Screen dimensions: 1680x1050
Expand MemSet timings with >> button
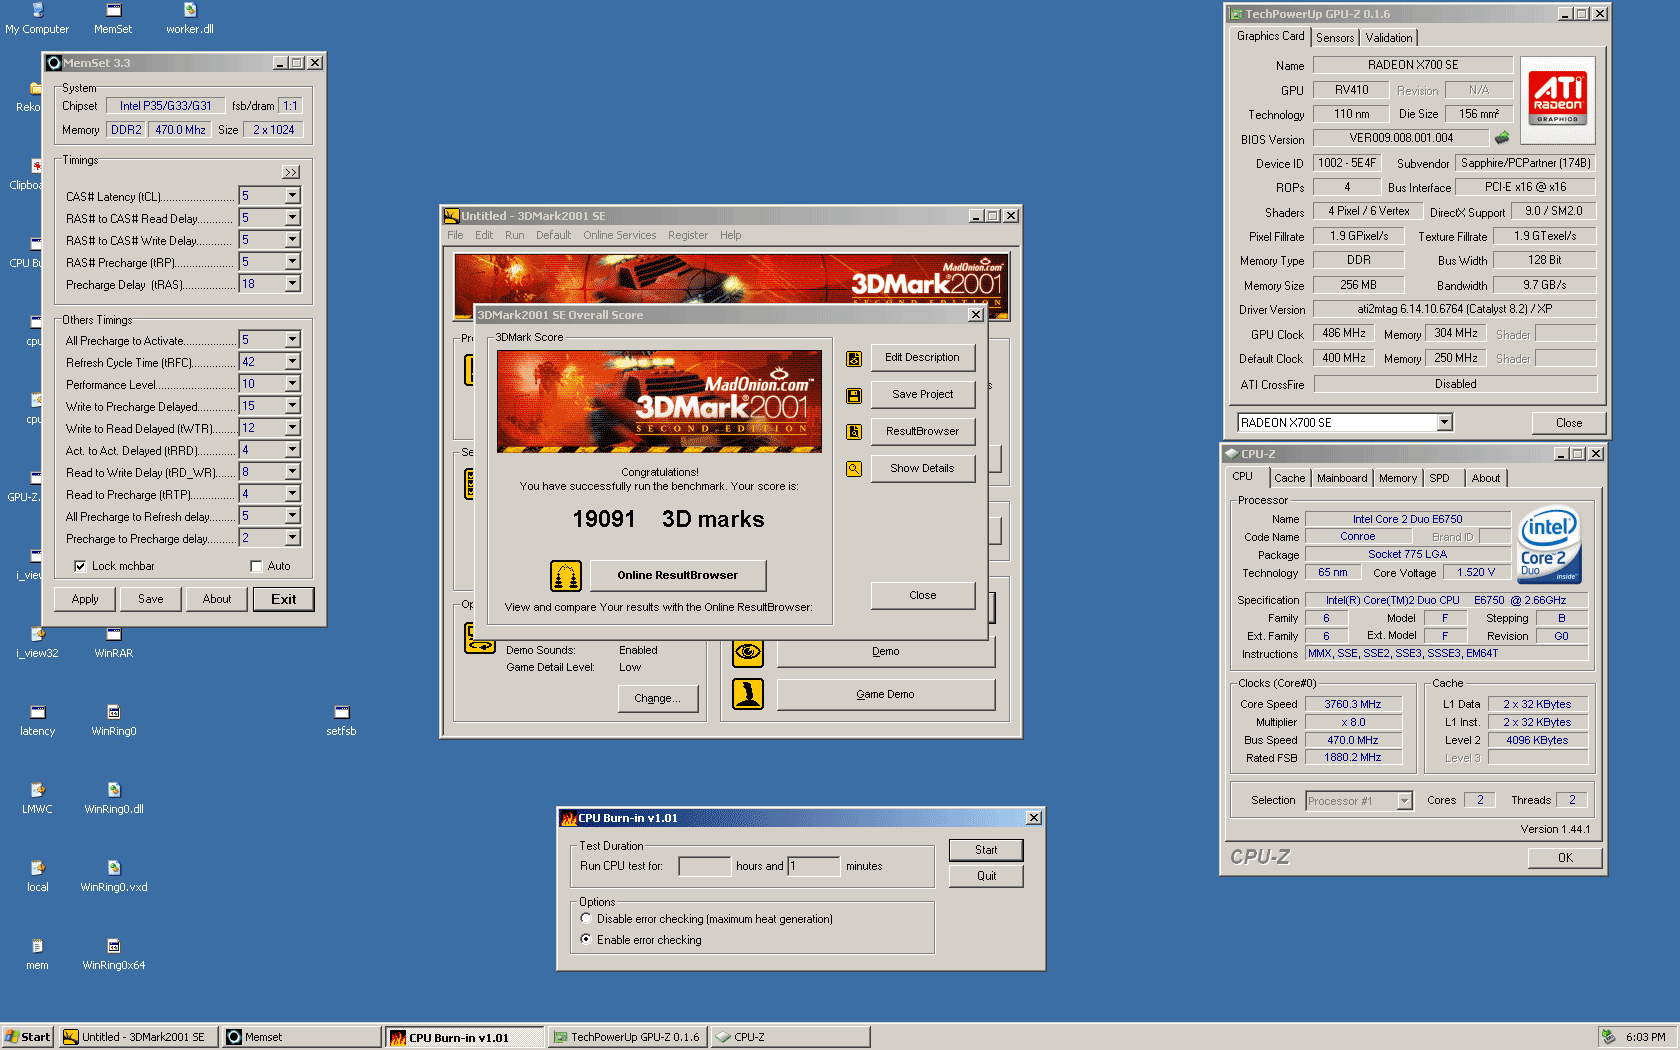[291, 172]
